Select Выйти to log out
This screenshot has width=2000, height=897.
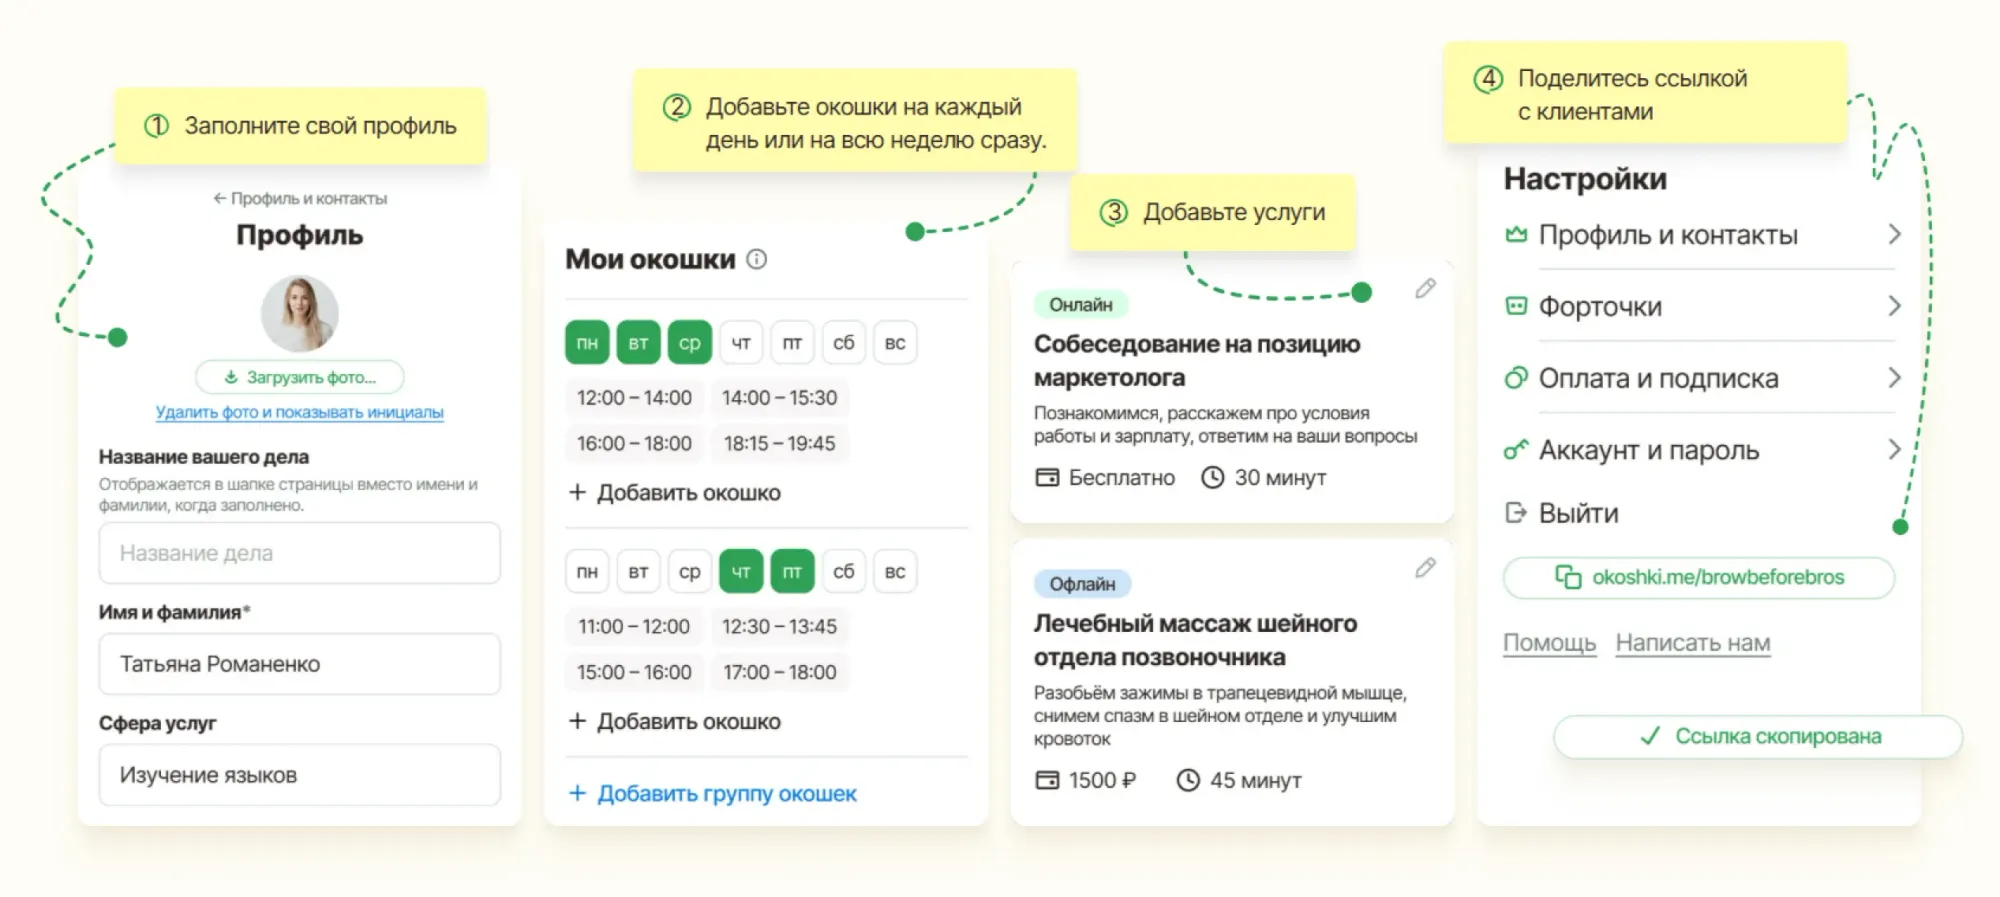[1561, 513]
